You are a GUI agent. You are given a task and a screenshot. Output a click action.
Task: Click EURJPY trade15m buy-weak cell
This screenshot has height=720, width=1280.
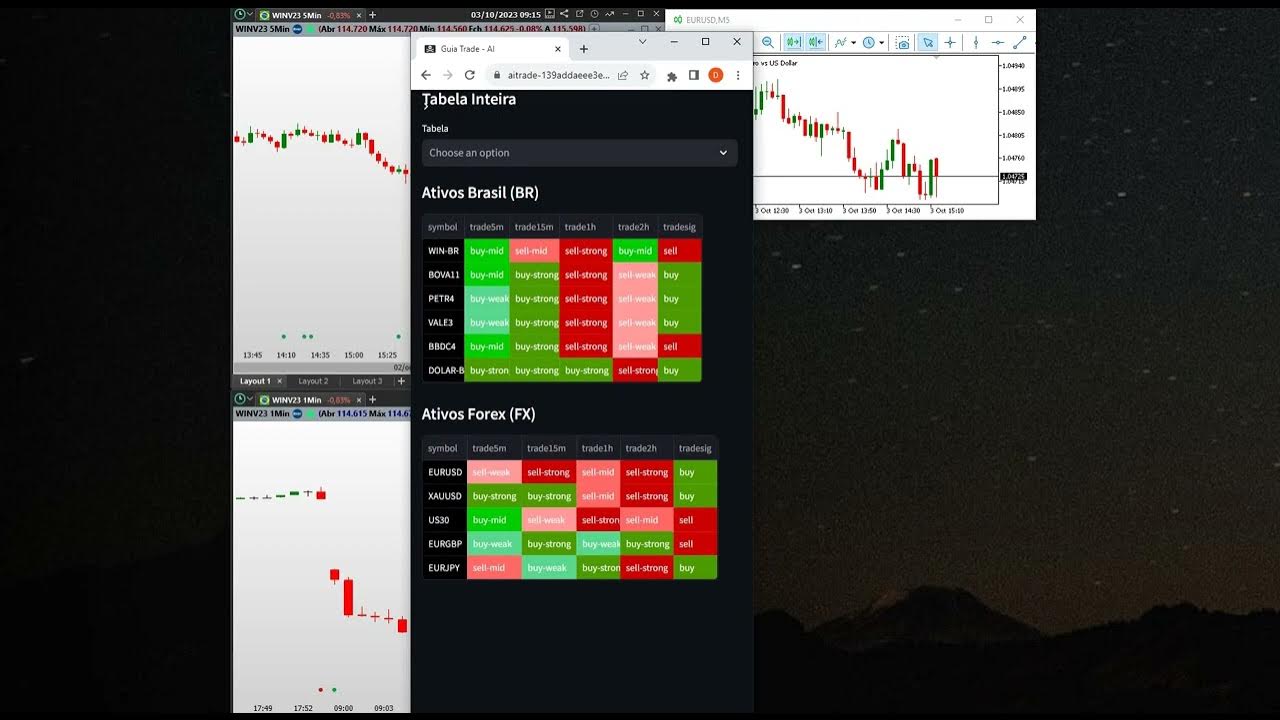tap(548, 568)
